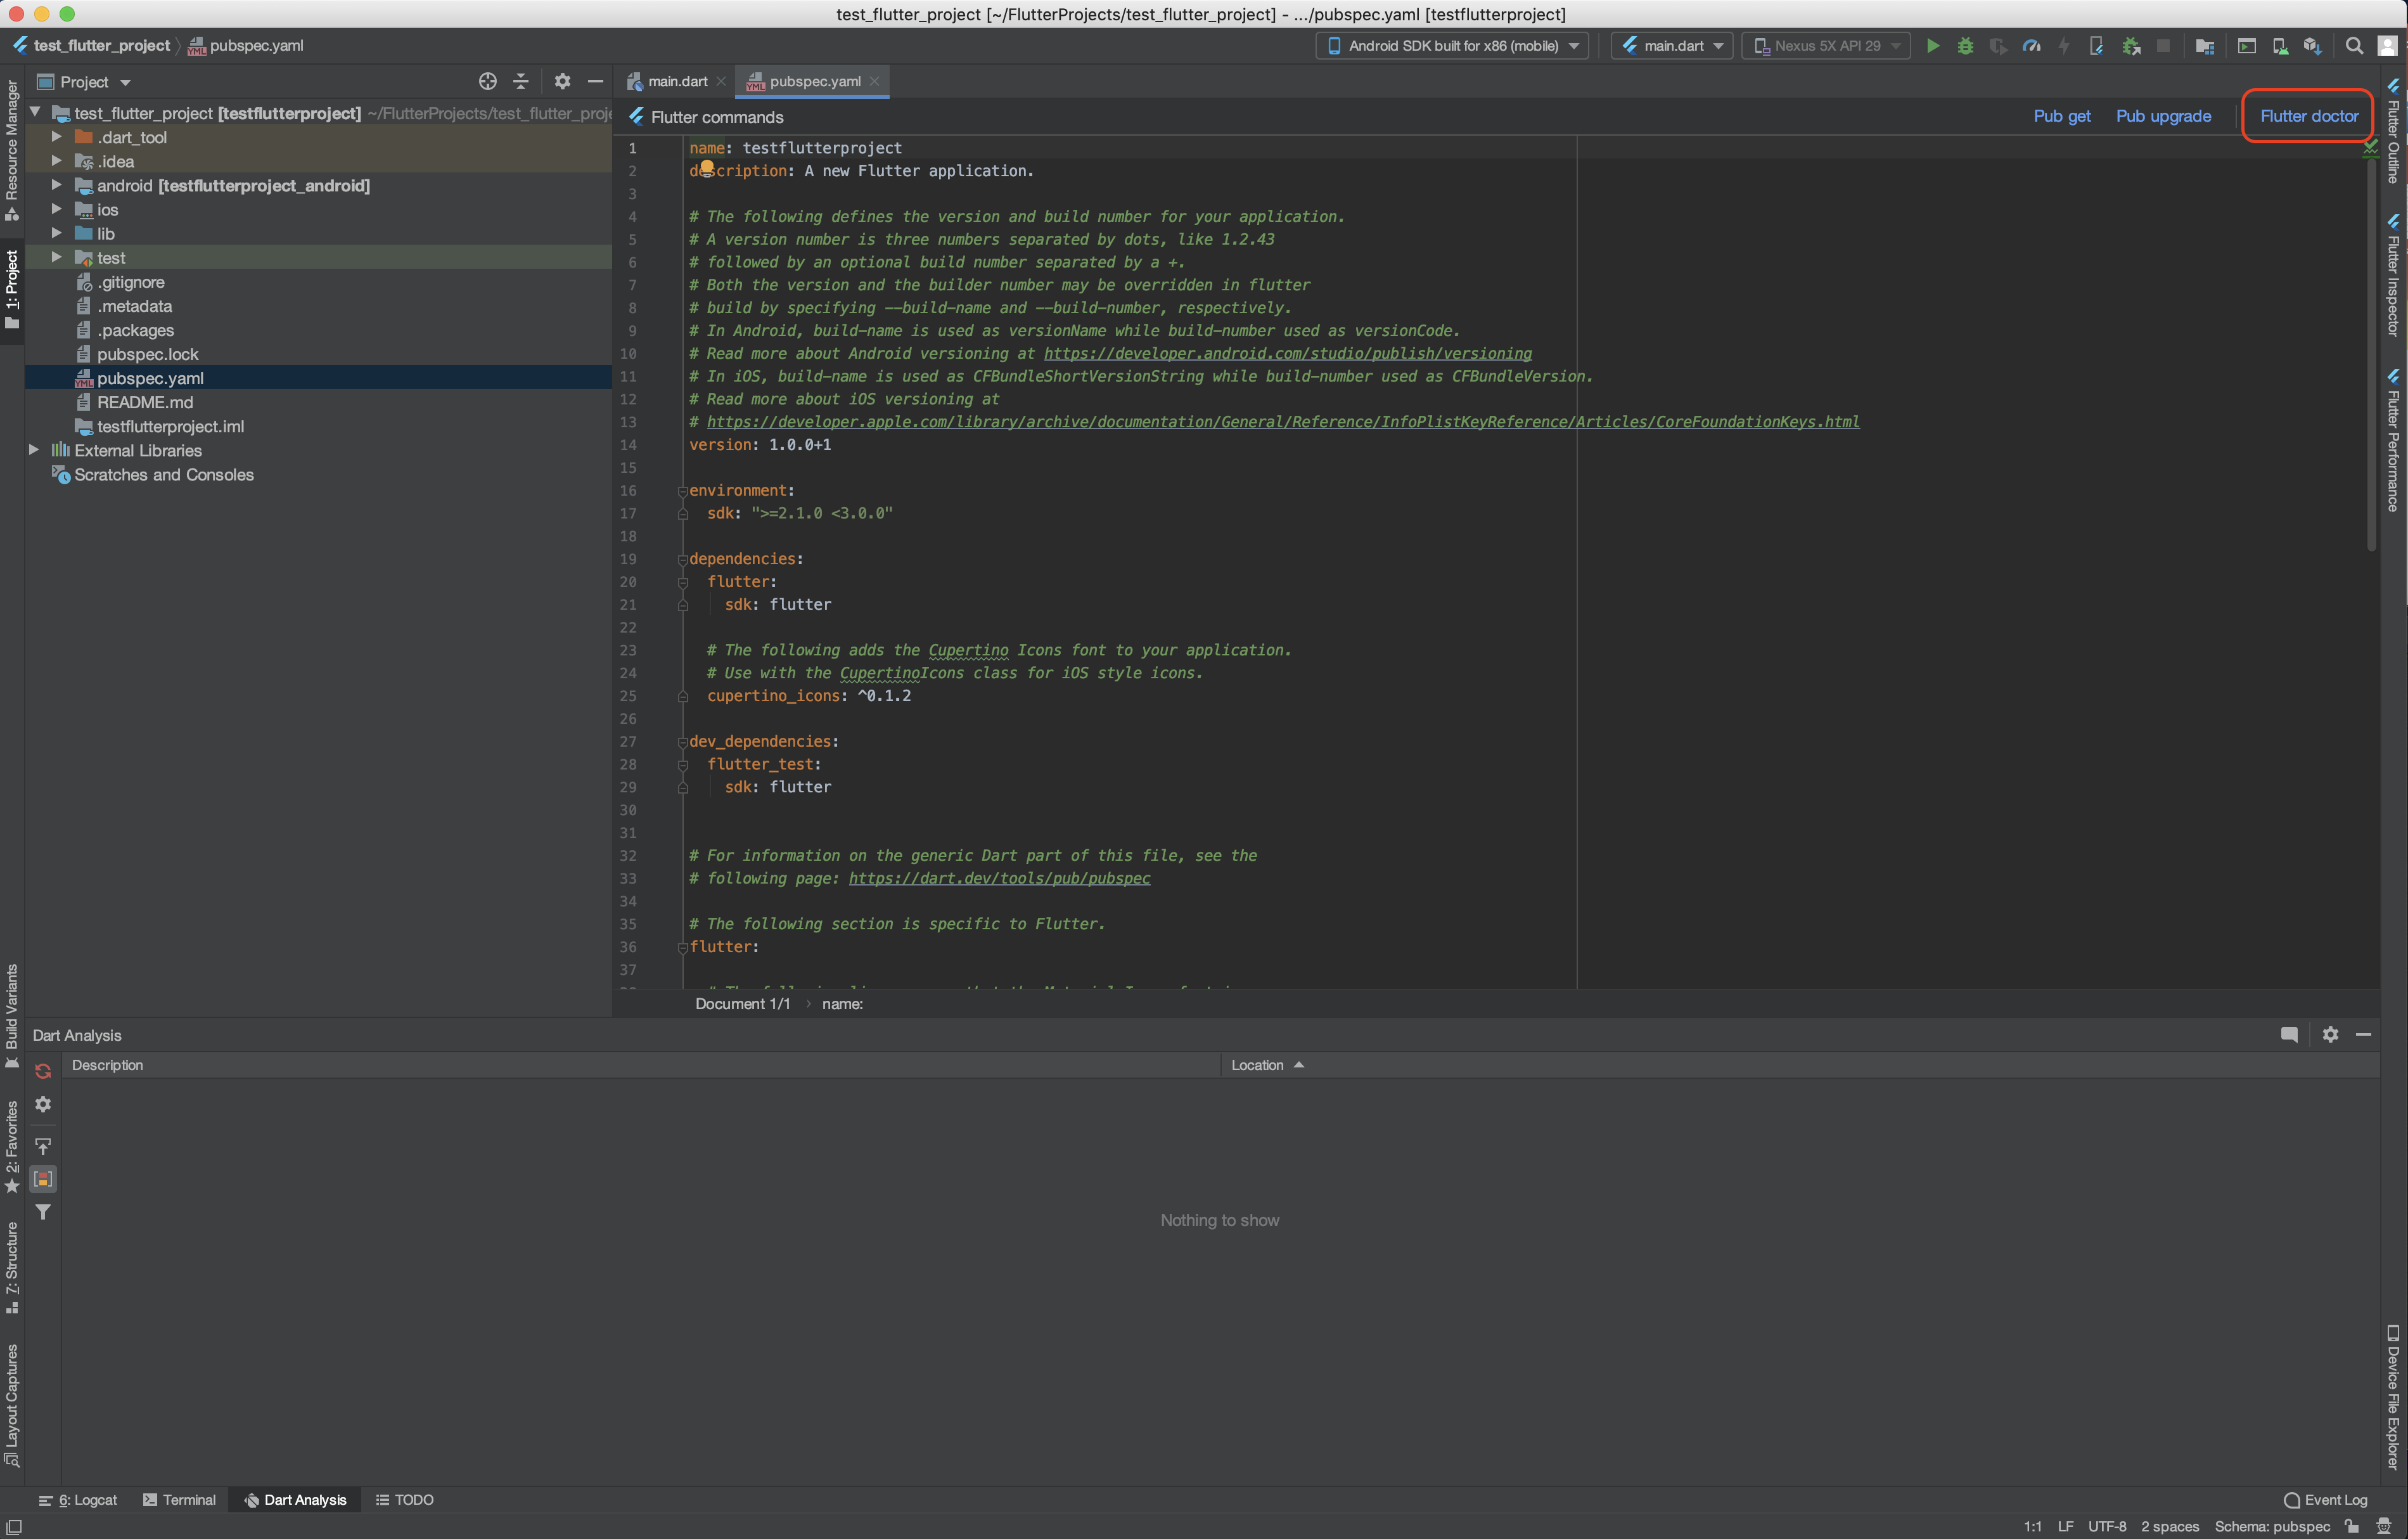Open the main.dart run configuration dropdown
The height and width of the screenshot is (1539, 2408).
pos(1672,46)
